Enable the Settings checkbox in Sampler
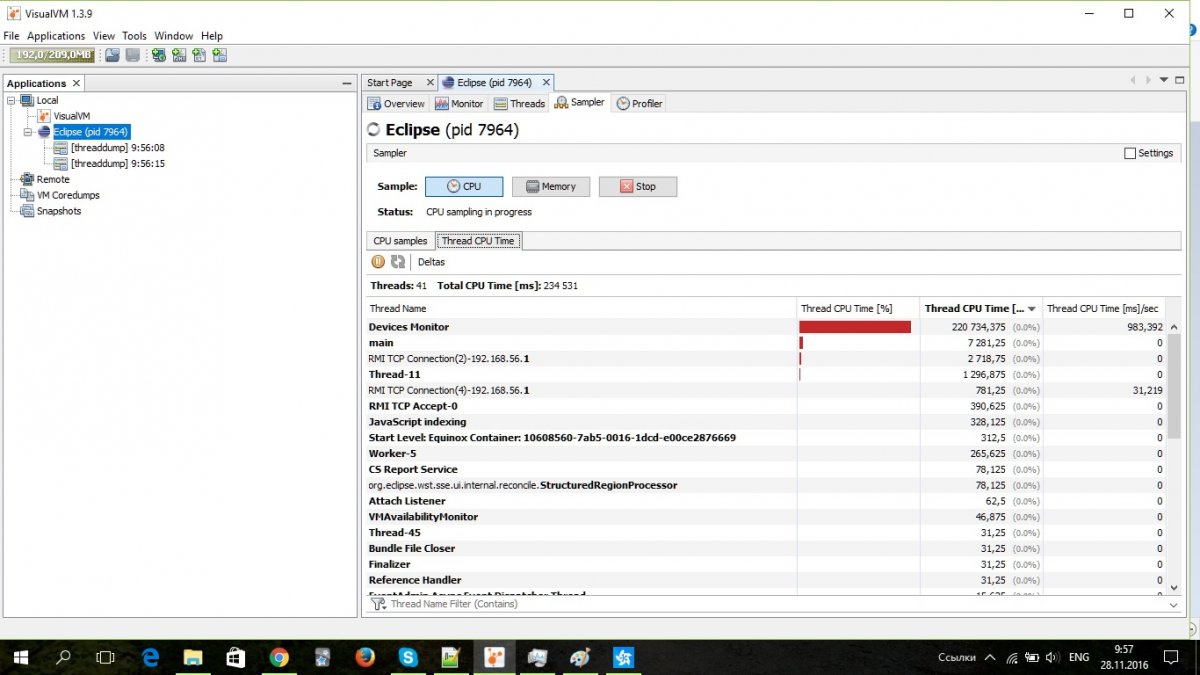This screenshot has height=675, width=1200. pos(1130,153)
